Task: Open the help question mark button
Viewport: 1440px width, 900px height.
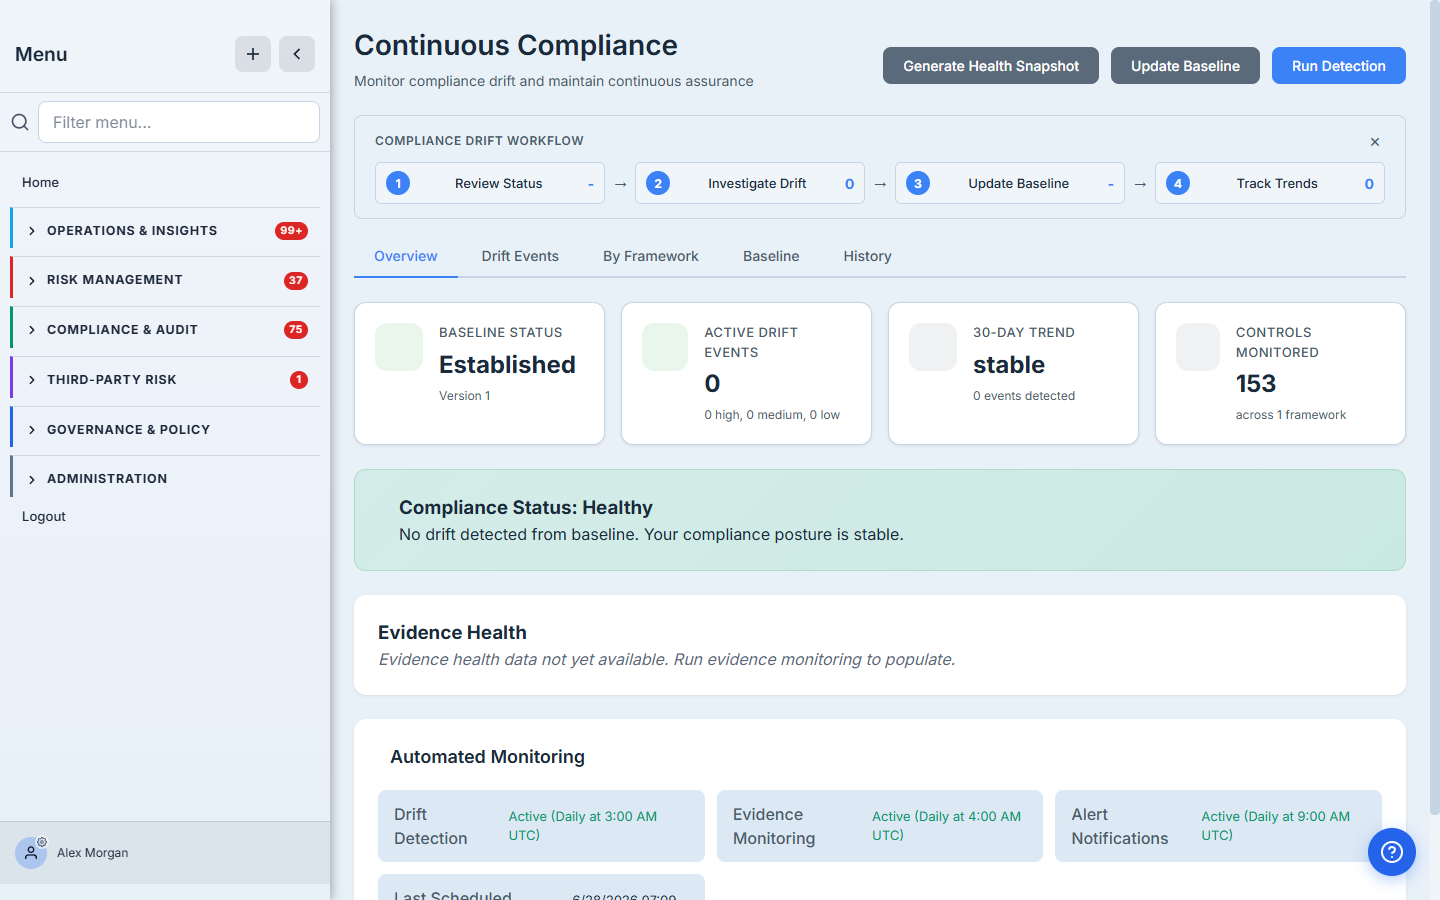Action: click(1392, 852)
